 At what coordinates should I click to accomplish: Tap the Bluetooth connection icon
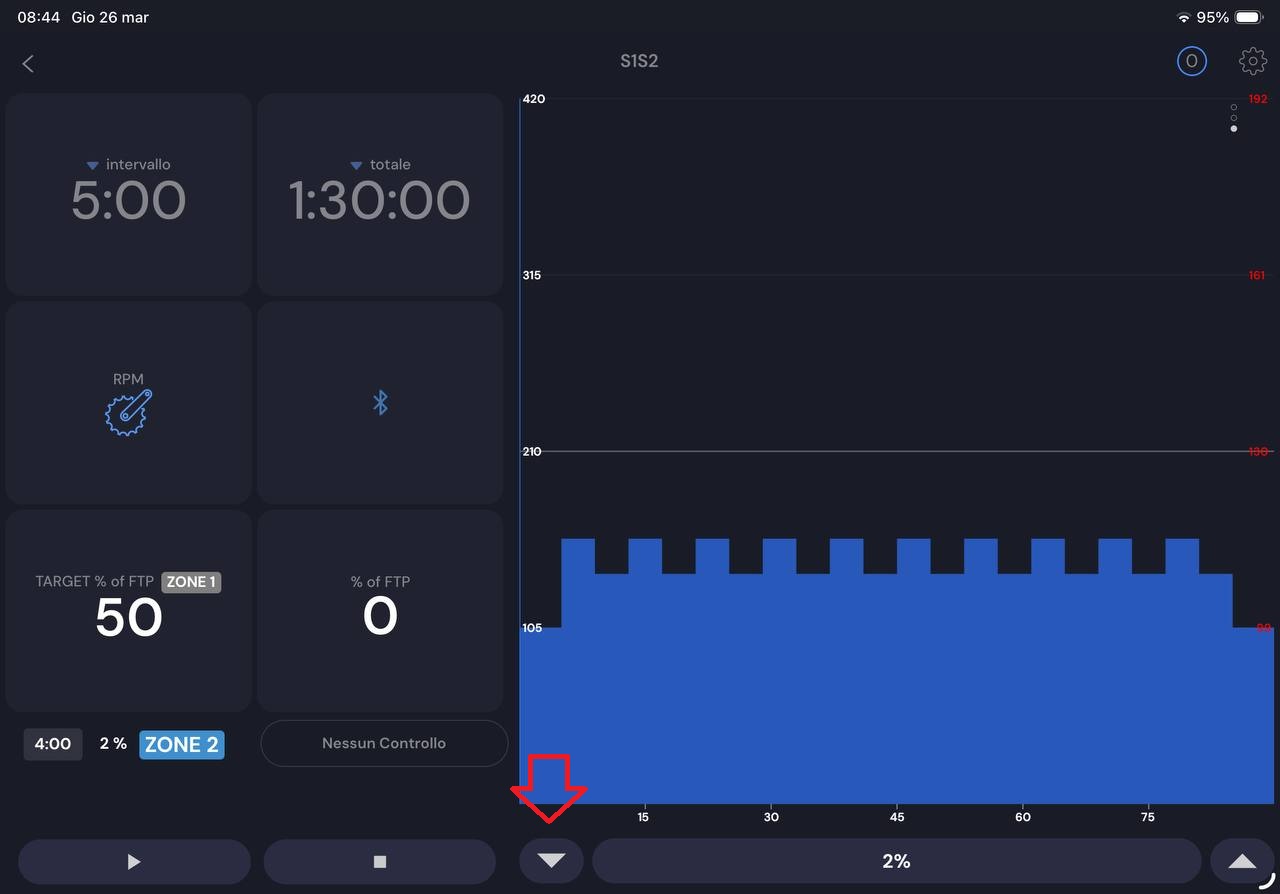point(380,403)
